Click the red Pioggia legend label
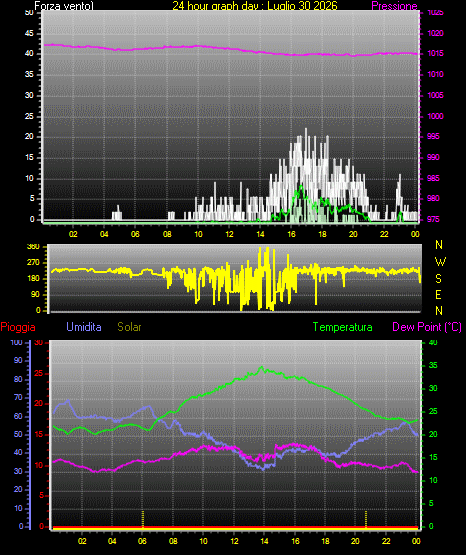466x555 pixels. coord(18,327)
